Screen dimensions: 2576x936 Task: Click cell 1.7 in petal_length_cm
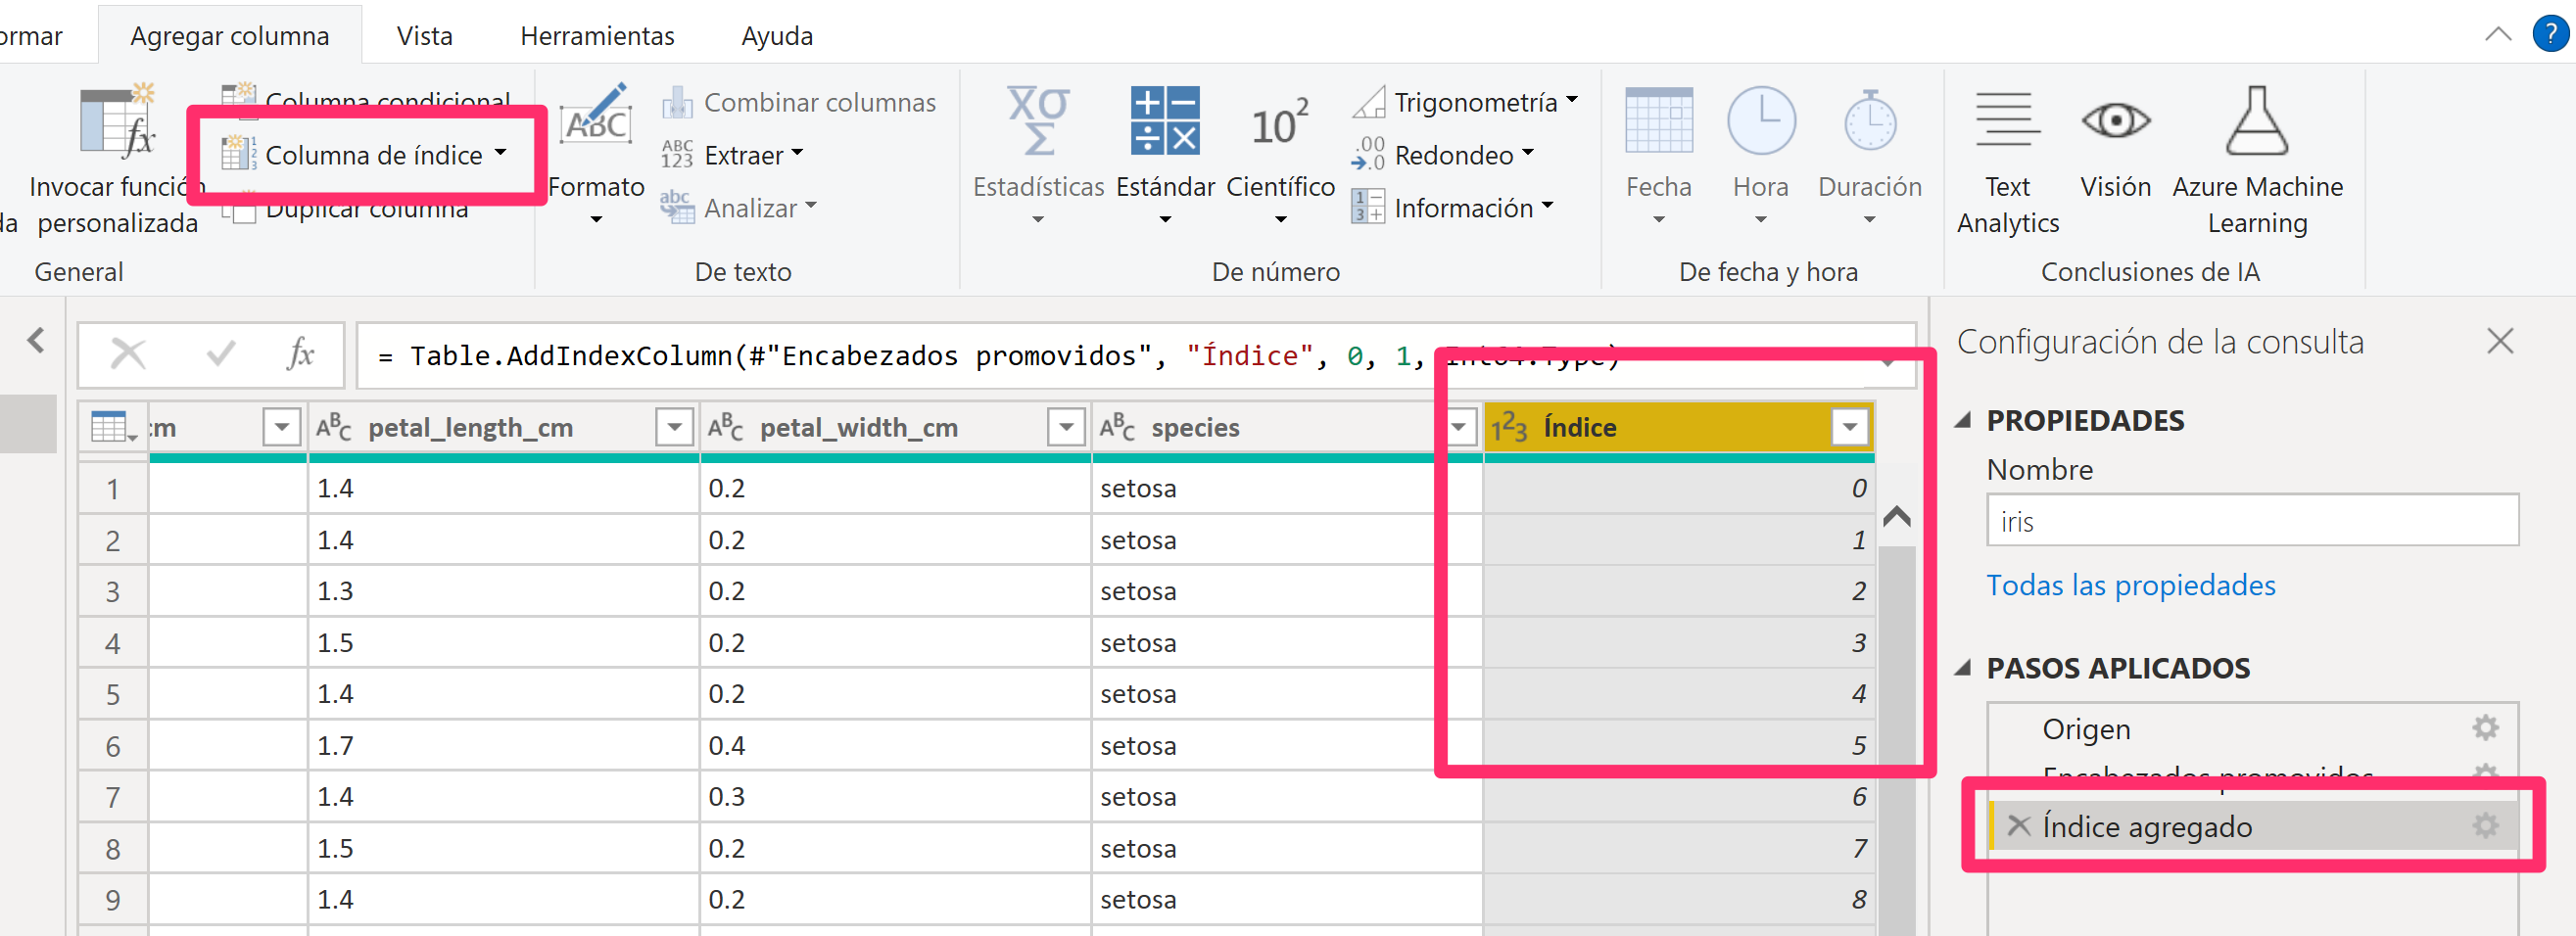pos(503,746)
